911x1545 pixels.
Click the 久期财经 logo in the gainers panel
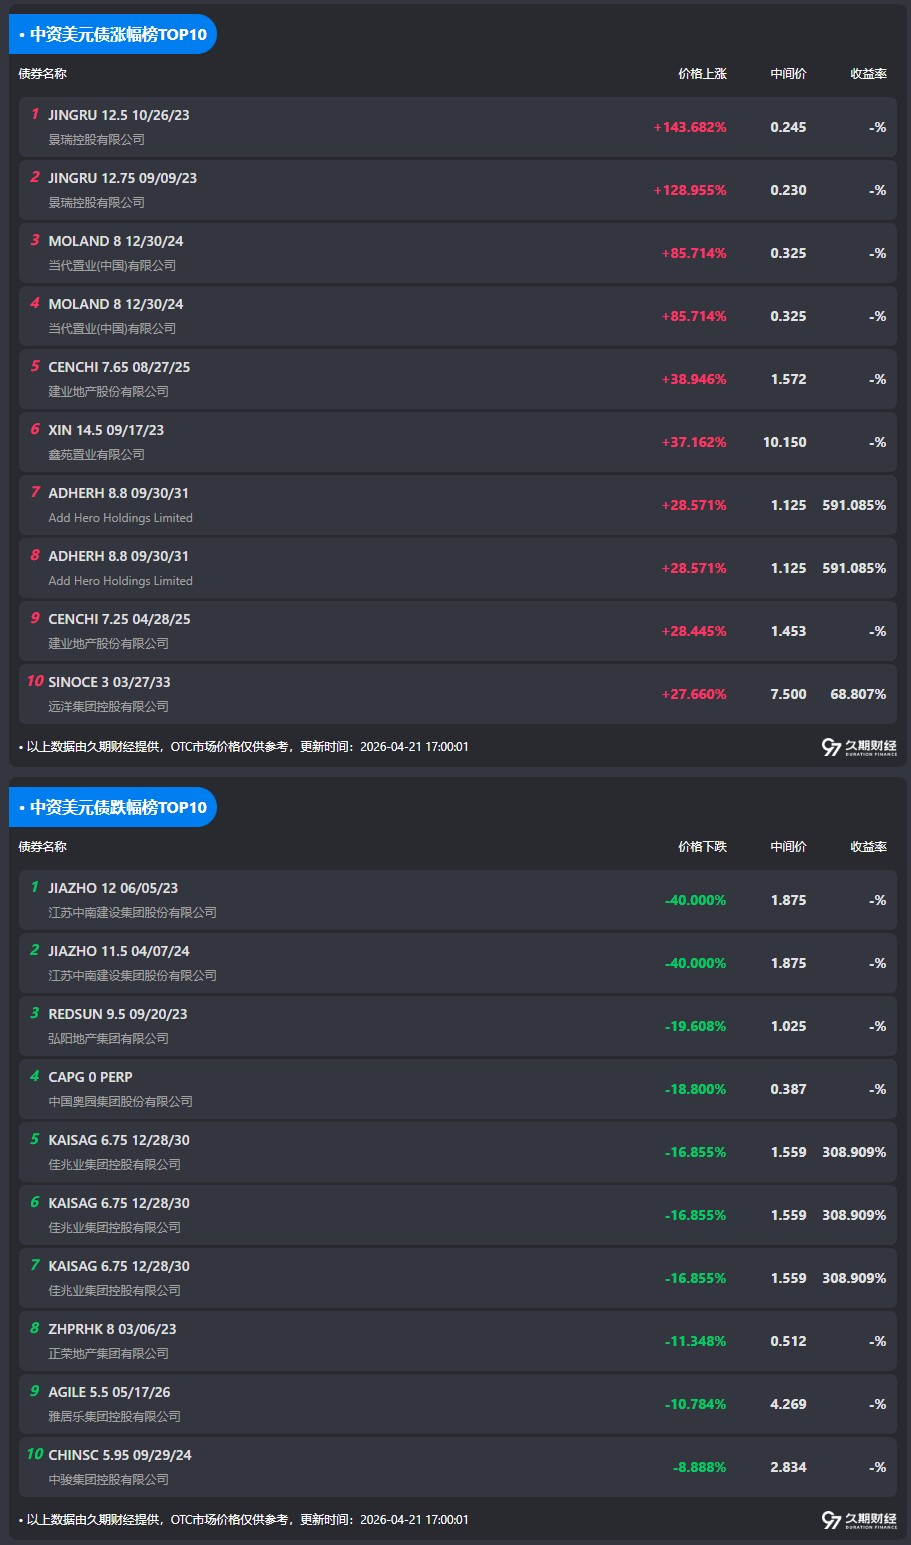(x=859, y=747)
